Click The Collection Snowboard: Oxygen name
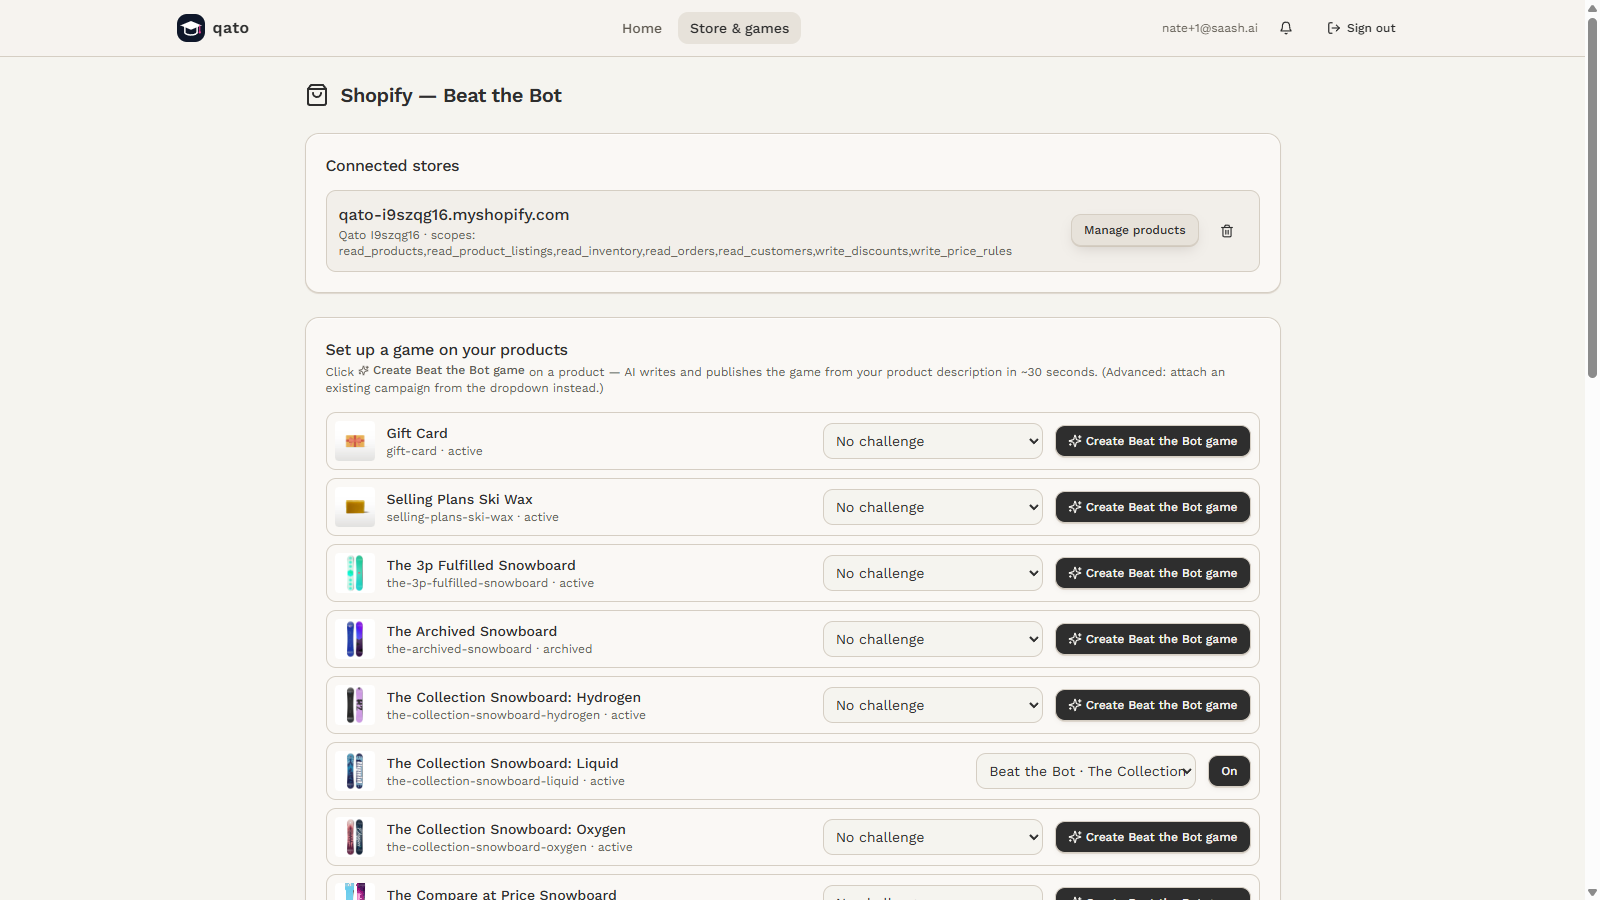This screenshot has height=900, width=1600. (506, 829)
